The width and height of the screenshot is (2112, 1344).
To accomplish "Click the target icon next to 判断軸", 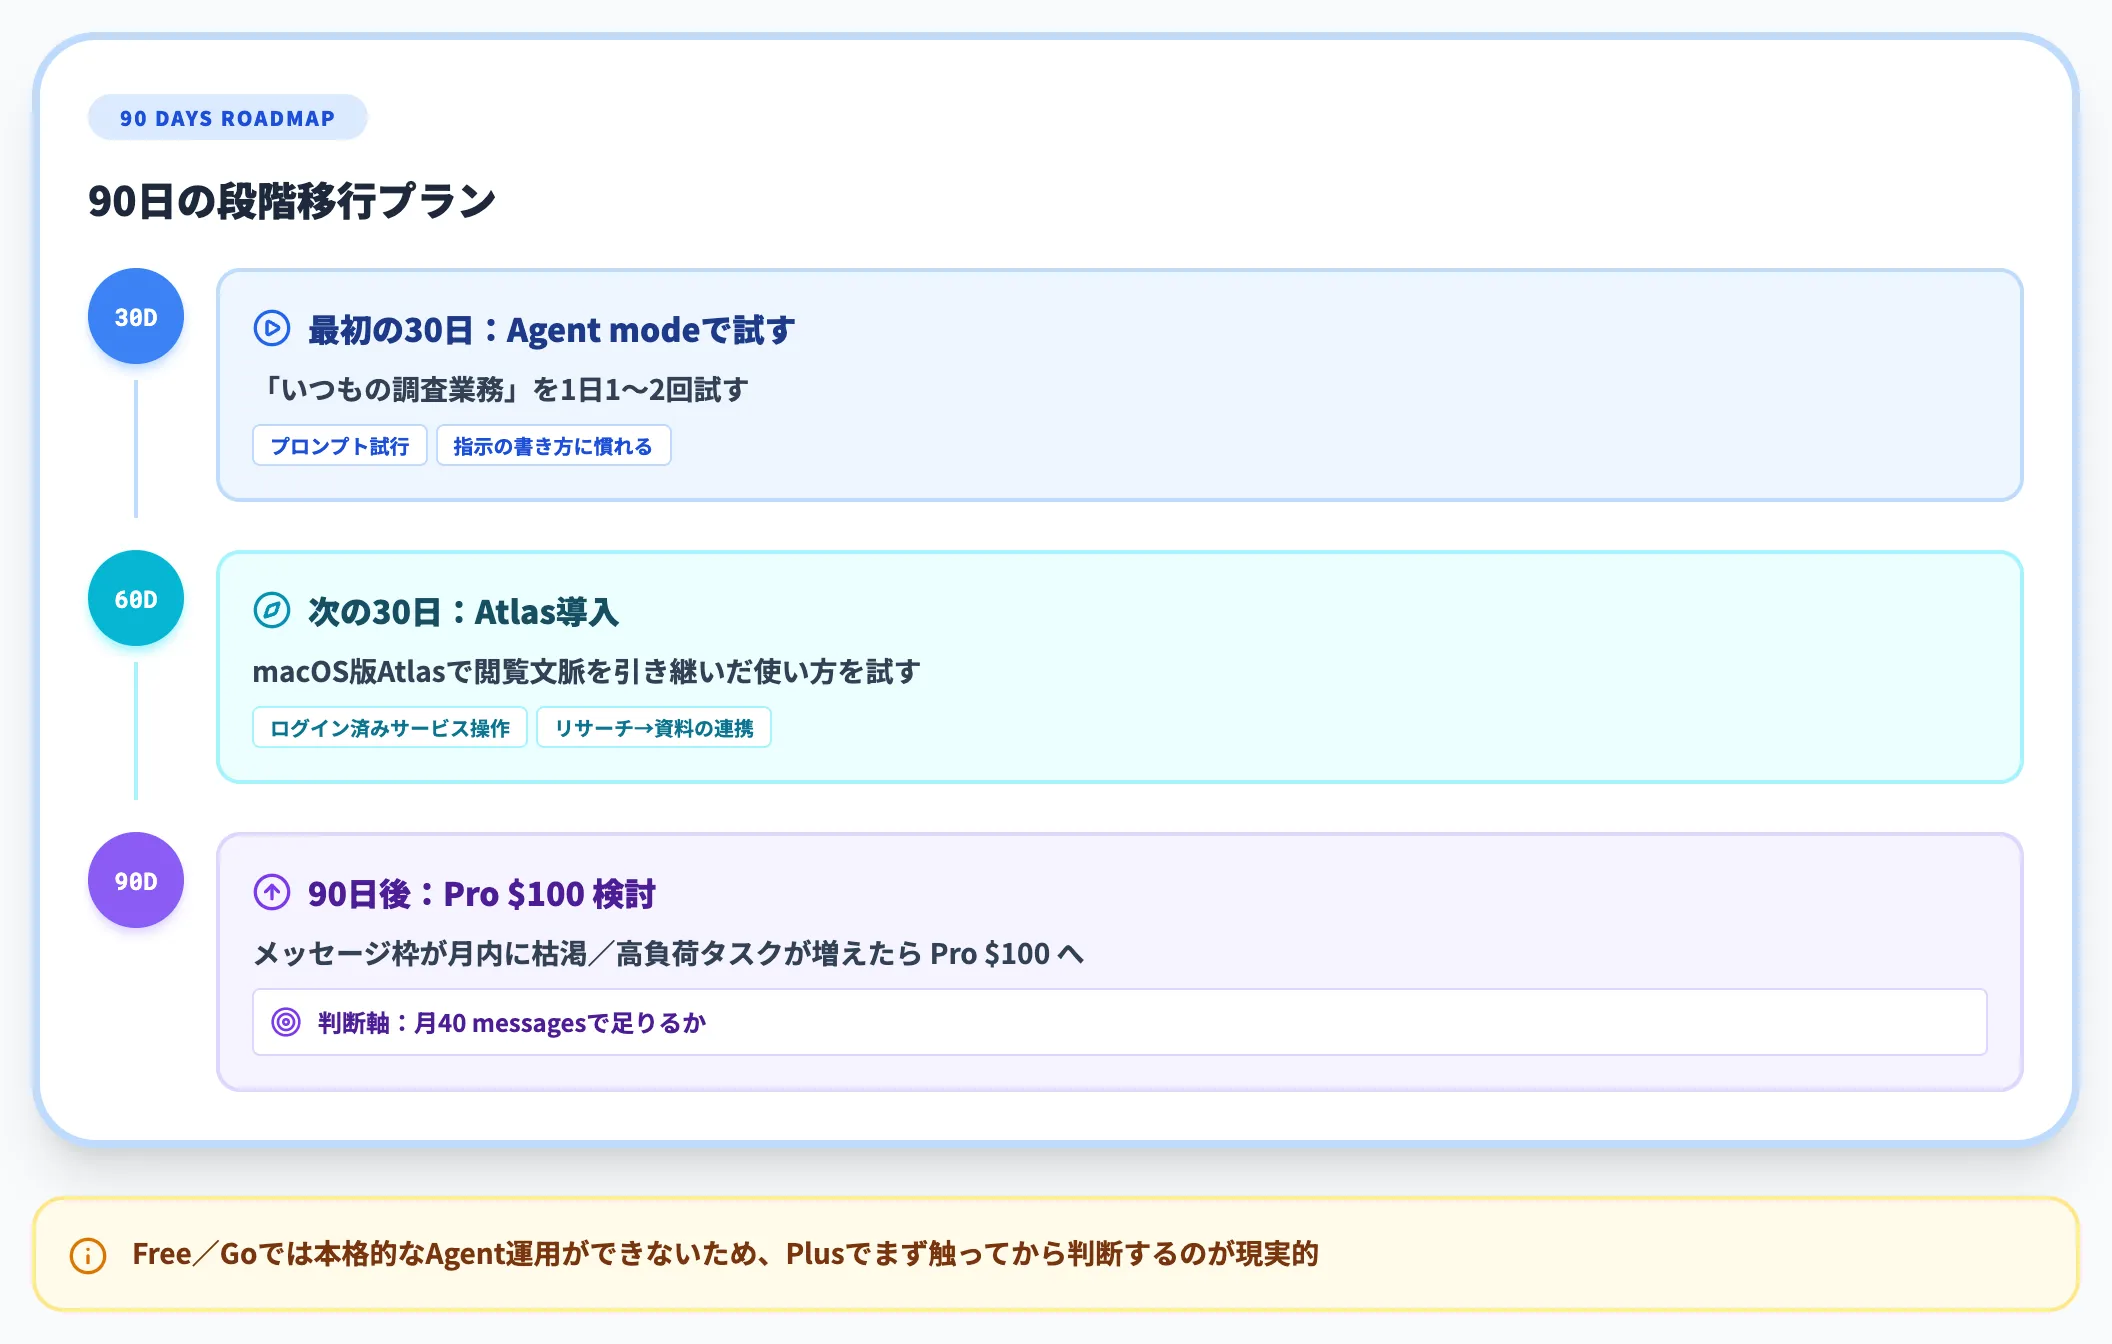I will click(286, 1022).
